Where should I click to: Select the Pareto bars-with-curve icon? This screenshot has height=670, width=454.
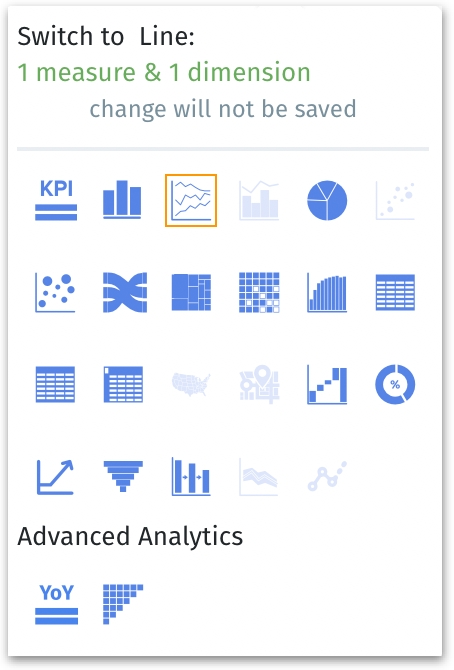point(327,293)
